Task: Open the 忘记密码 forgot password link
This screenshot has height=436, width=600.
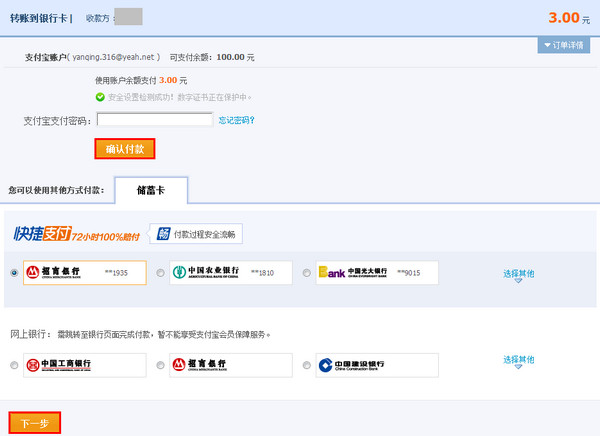Action: (x=236, y=121)
